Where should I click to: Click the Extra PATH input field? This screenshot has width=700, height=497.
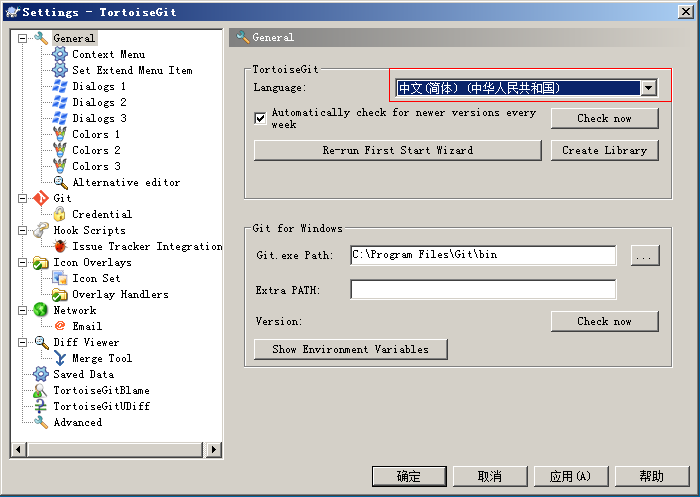483,289
